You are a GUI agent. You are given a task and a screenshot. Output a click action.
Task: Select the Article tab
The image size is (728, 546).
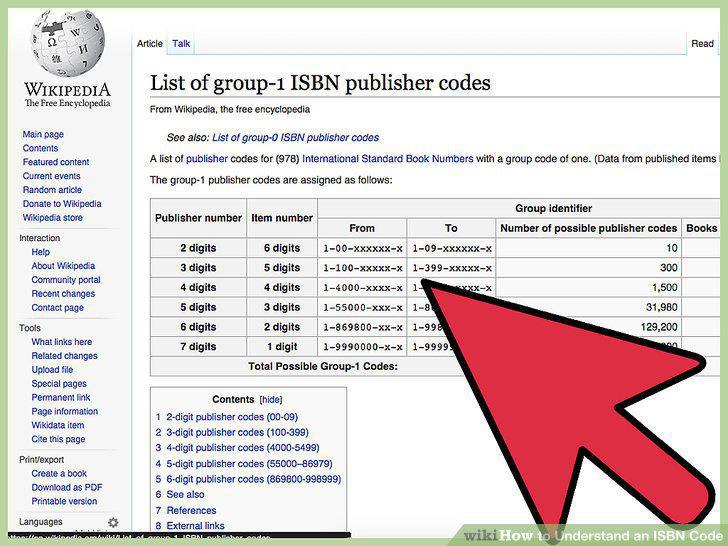coord(150,44)
